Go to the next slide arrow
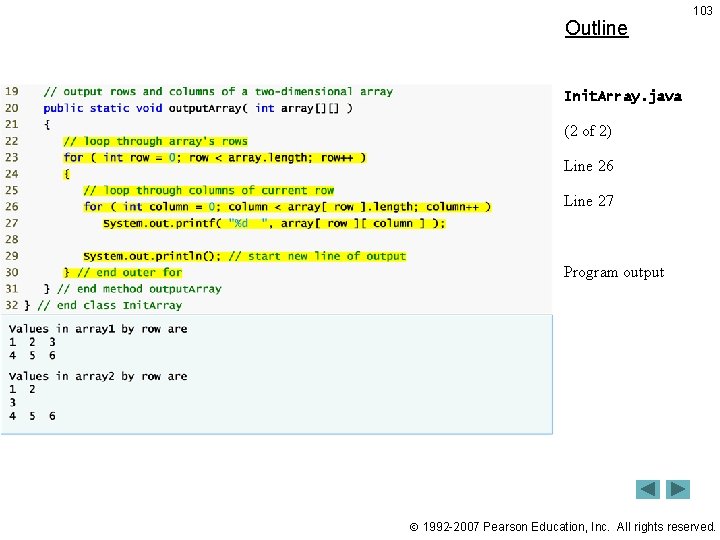 point(678,489)
